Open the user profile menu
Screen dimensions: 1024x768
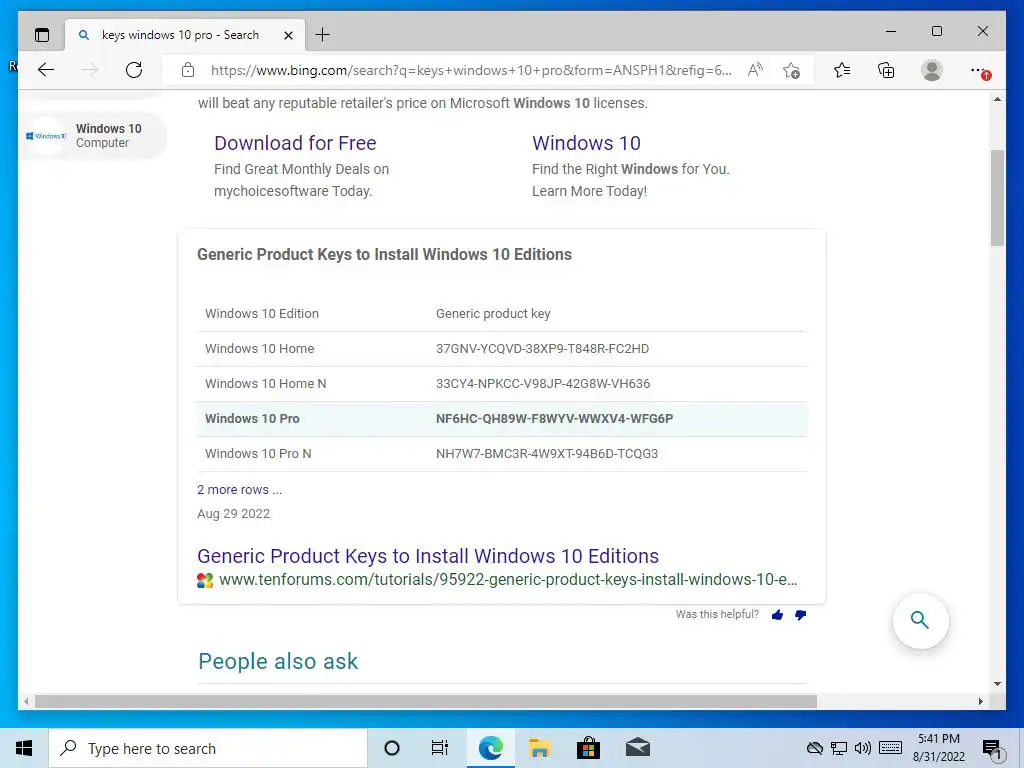coord(932,70)
